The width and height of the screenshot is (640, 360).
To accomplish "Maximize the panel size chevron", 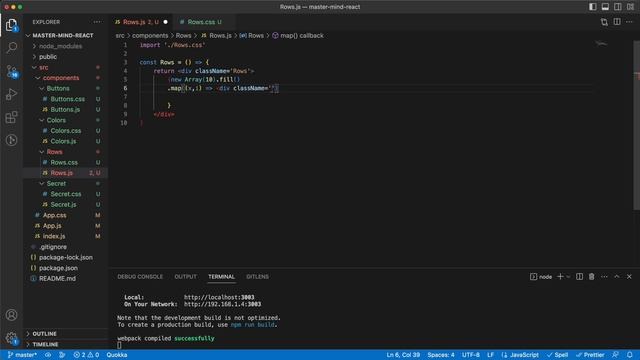I will [x=617, y=277].
